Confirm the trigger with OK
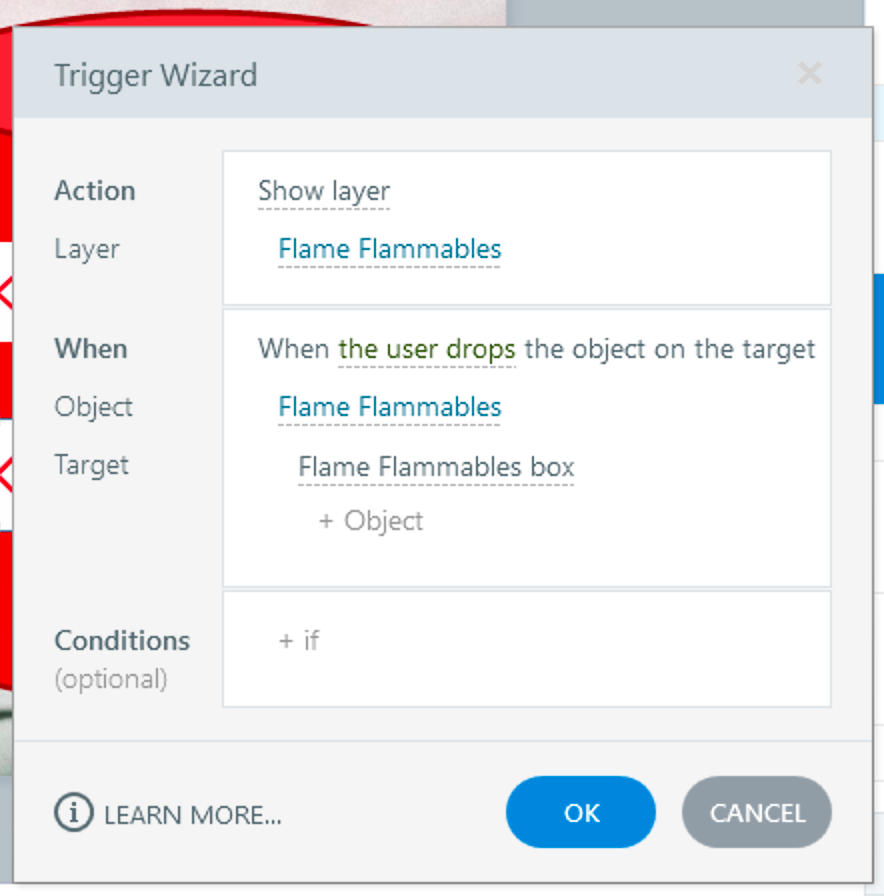Screen dimensions: 884x896 [581, 812]
